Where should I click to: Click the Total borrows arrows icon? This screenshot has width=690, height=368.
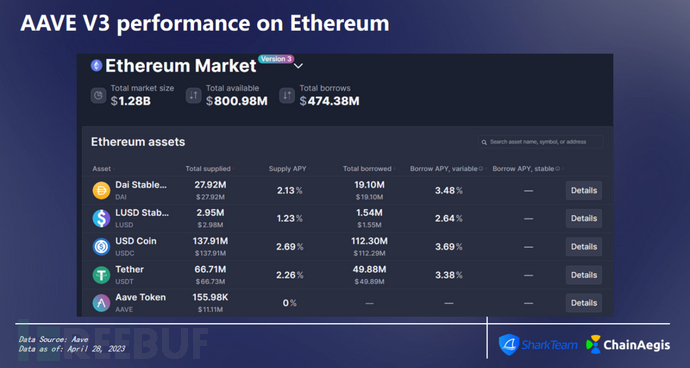287,96
